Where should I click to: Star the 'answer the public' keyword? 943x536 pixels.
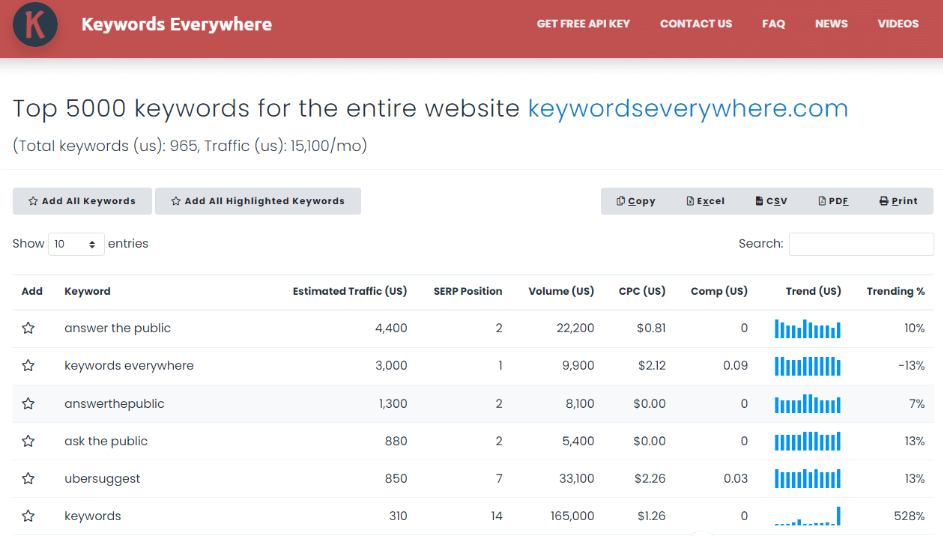click(x=28, y=328)
